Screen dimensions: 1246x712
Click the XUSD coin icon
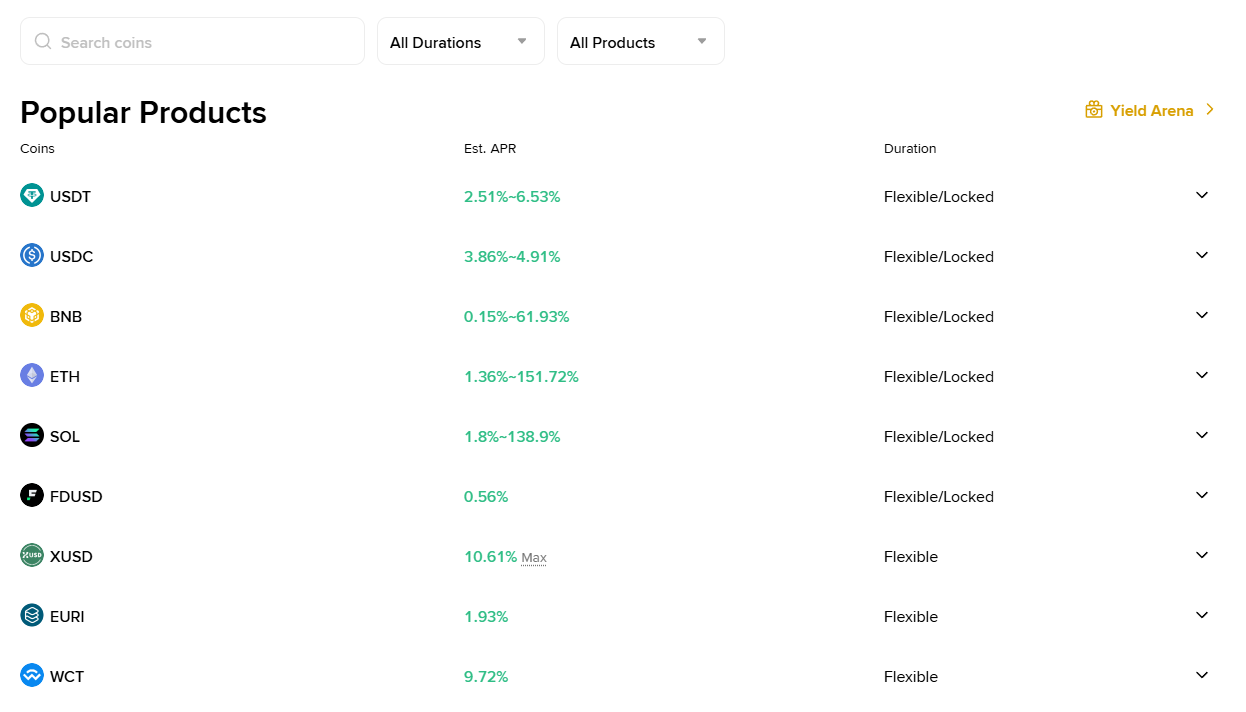(31, 555)
